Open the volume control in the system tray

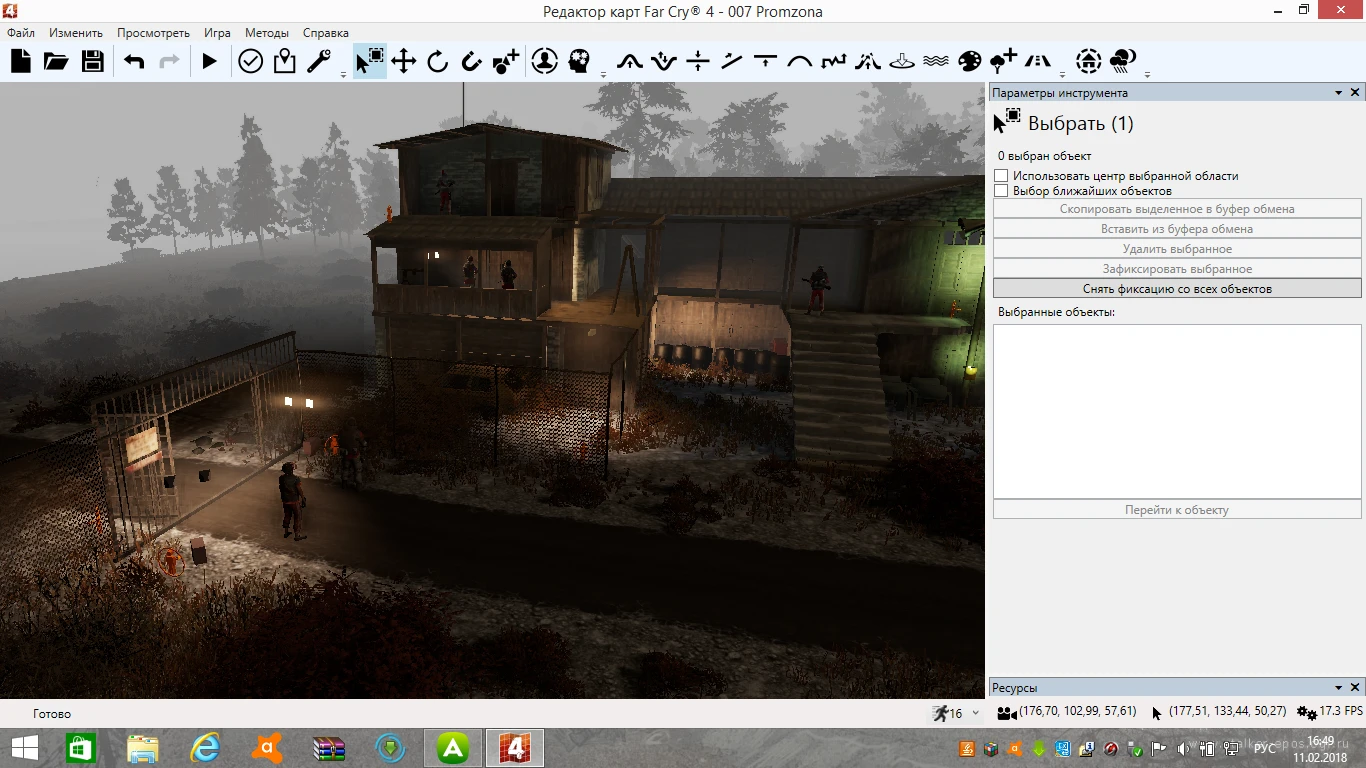(x=1186, y=748)
